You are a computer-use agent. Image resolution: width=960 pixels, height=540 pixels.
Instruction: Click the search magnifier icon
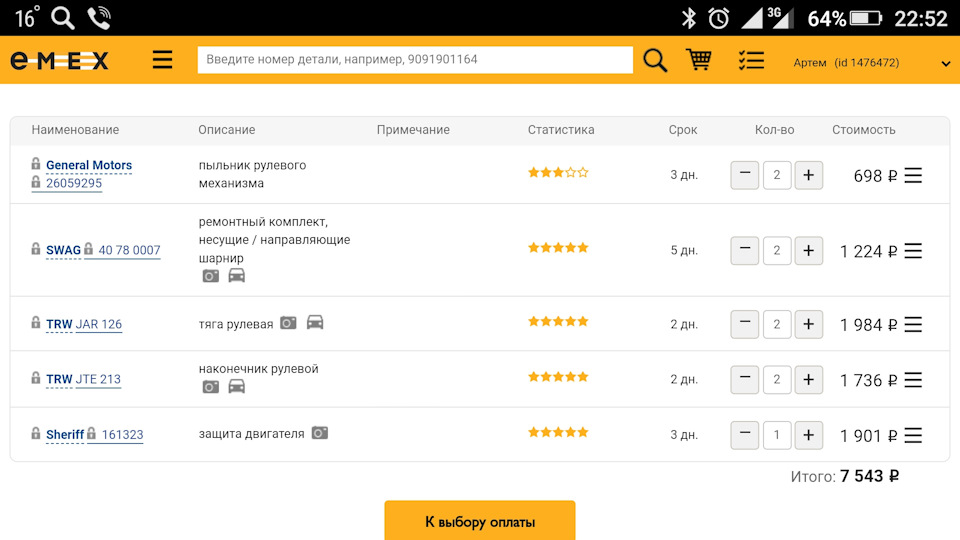655,60
